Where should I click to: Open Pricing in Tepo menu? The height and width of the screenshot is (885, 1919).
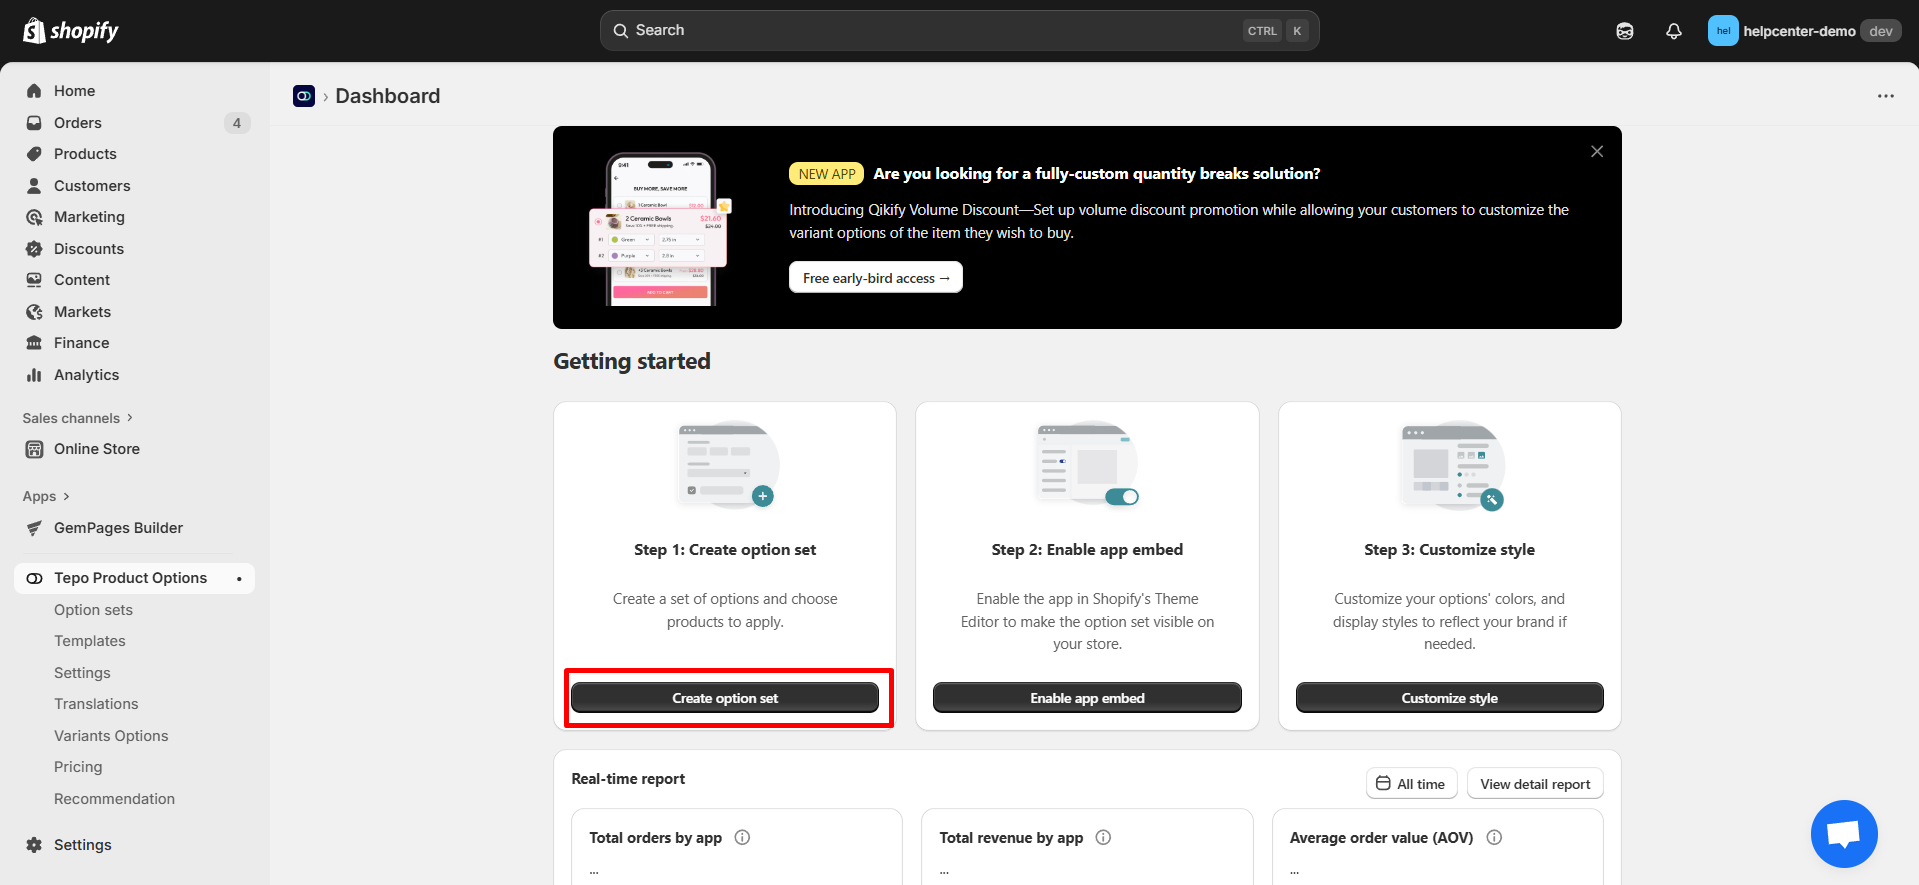[x=78, y=767]
